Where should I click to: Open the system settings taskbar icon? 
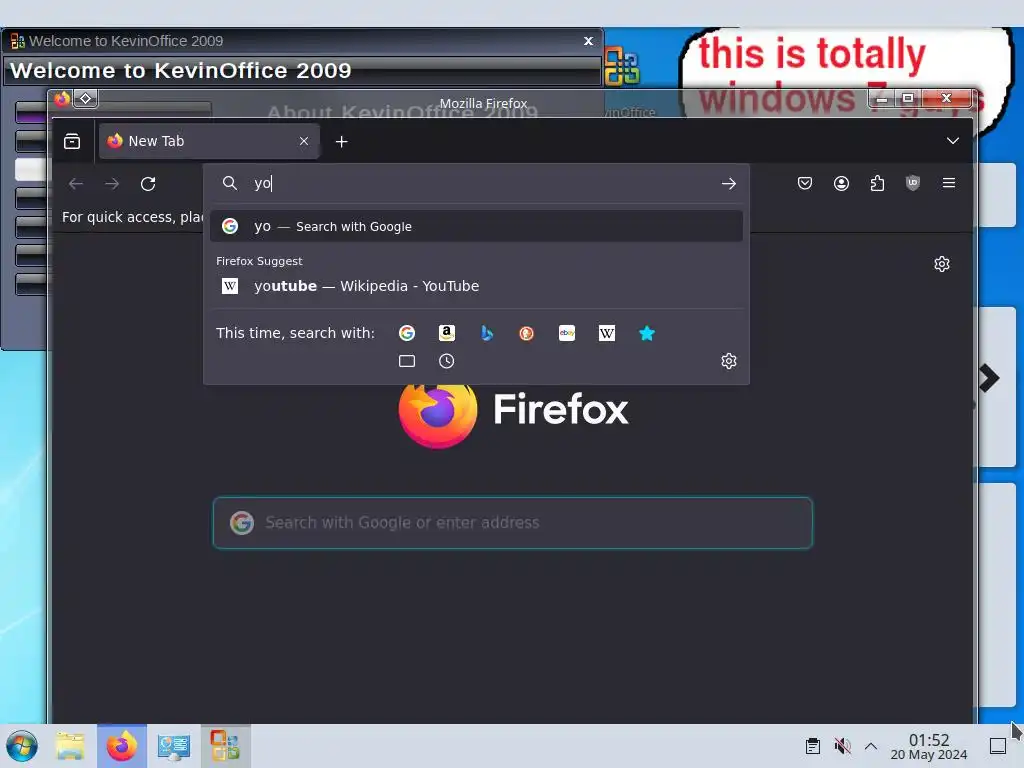(174, 746)
